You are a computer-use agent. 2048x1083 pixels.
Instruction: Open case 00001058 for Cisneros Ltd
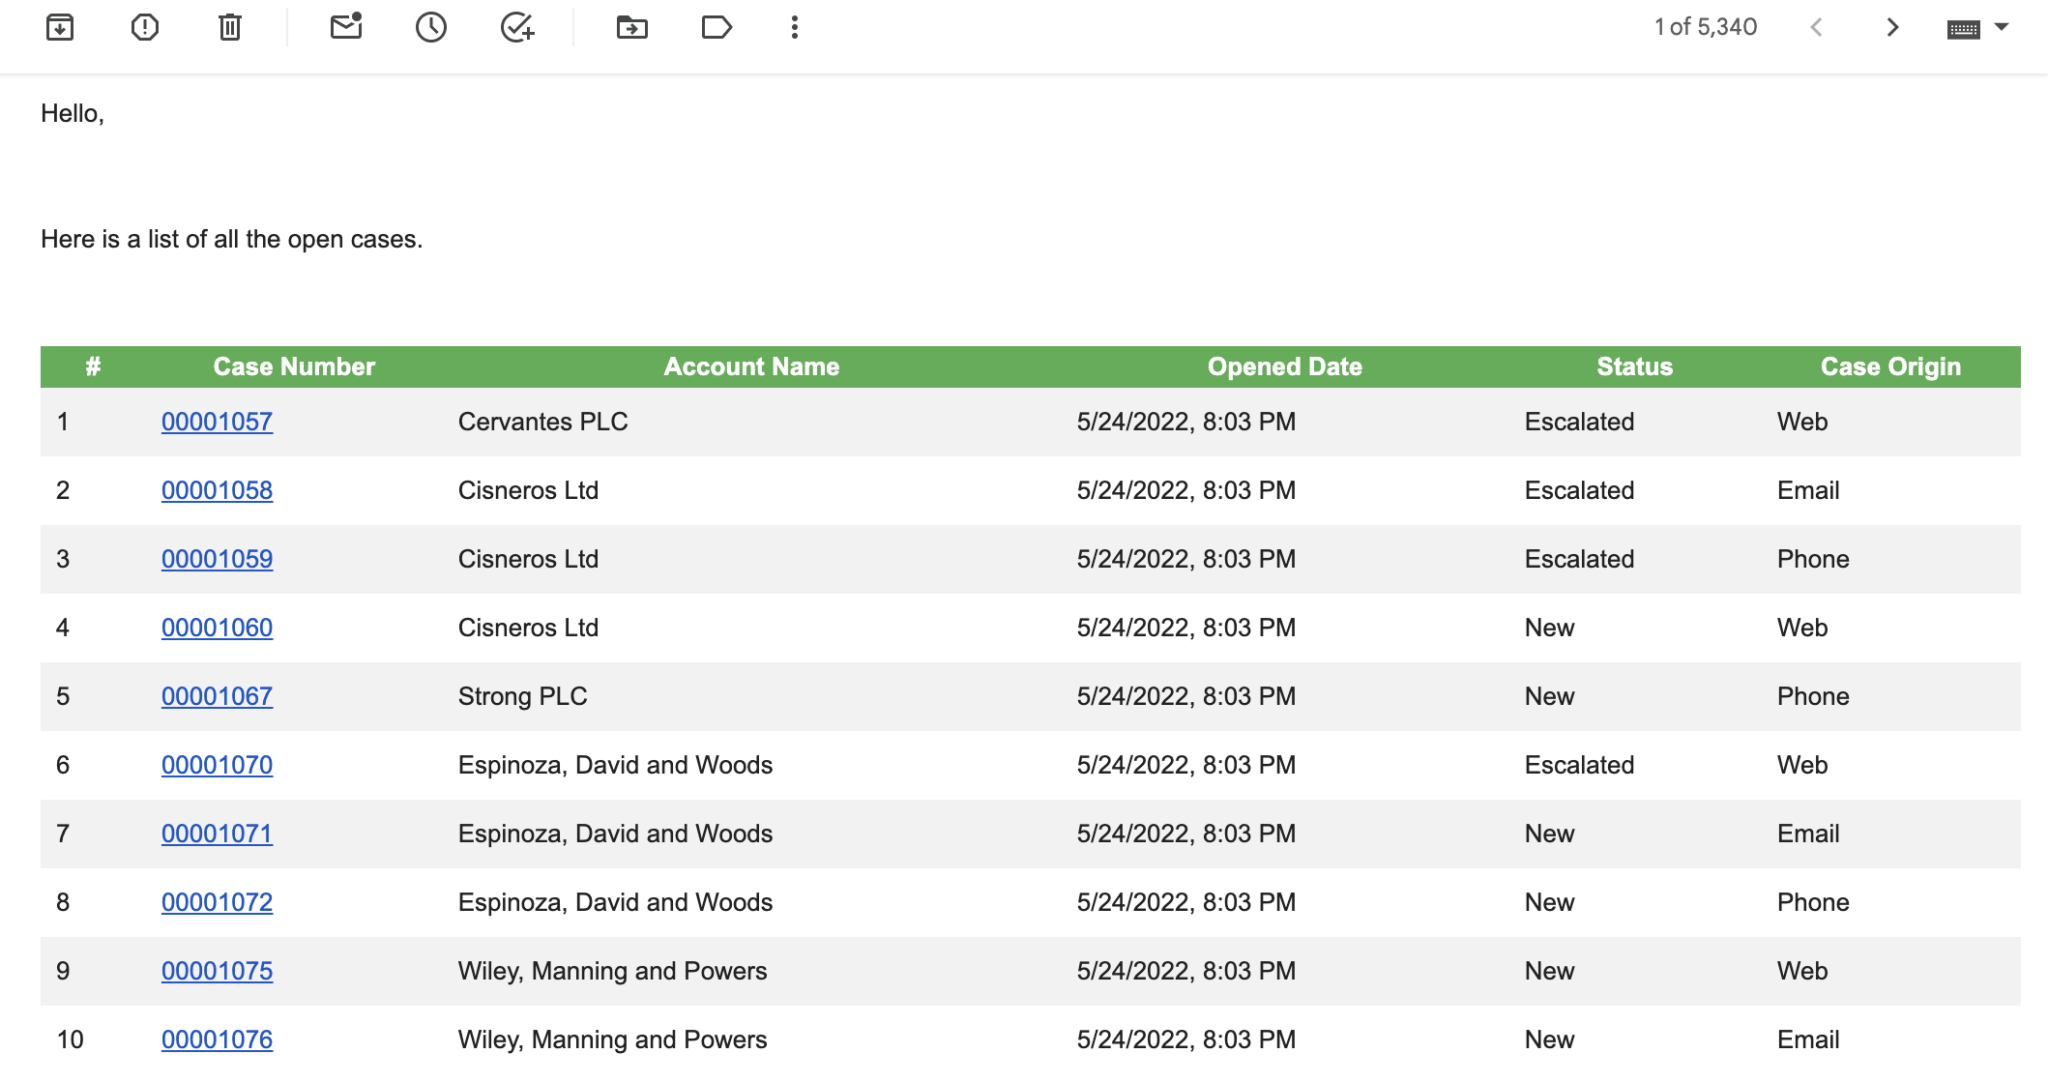pyautogui.click(x=217, y=490)
